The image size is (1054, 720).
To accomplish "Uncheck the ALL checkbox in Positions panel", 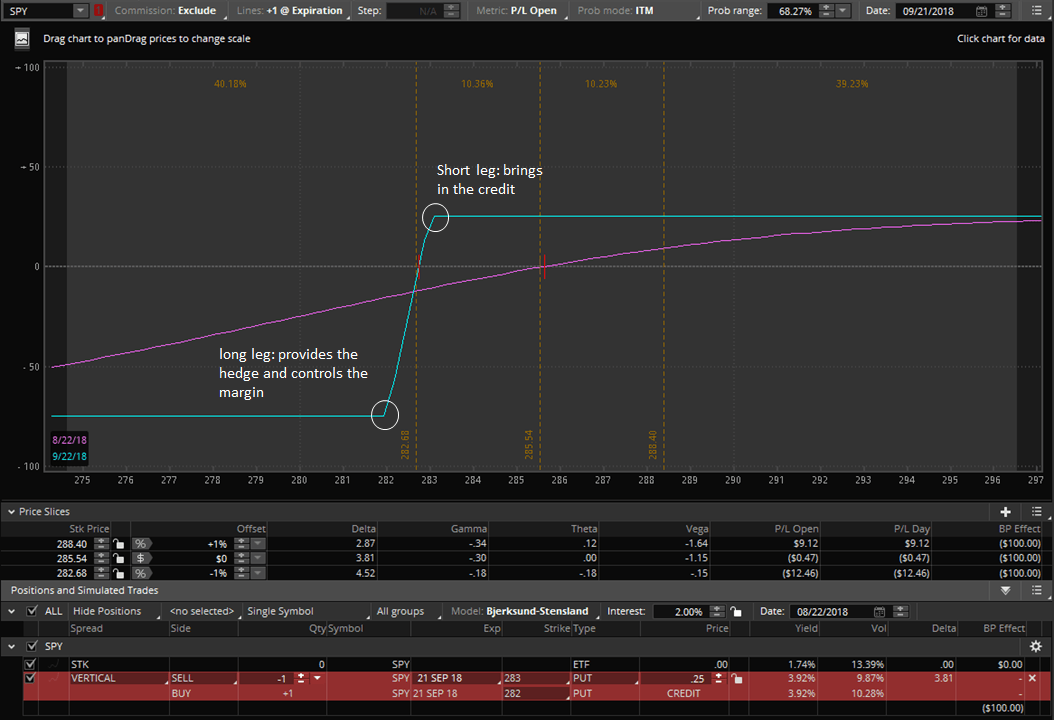I will tap(33, 611).
